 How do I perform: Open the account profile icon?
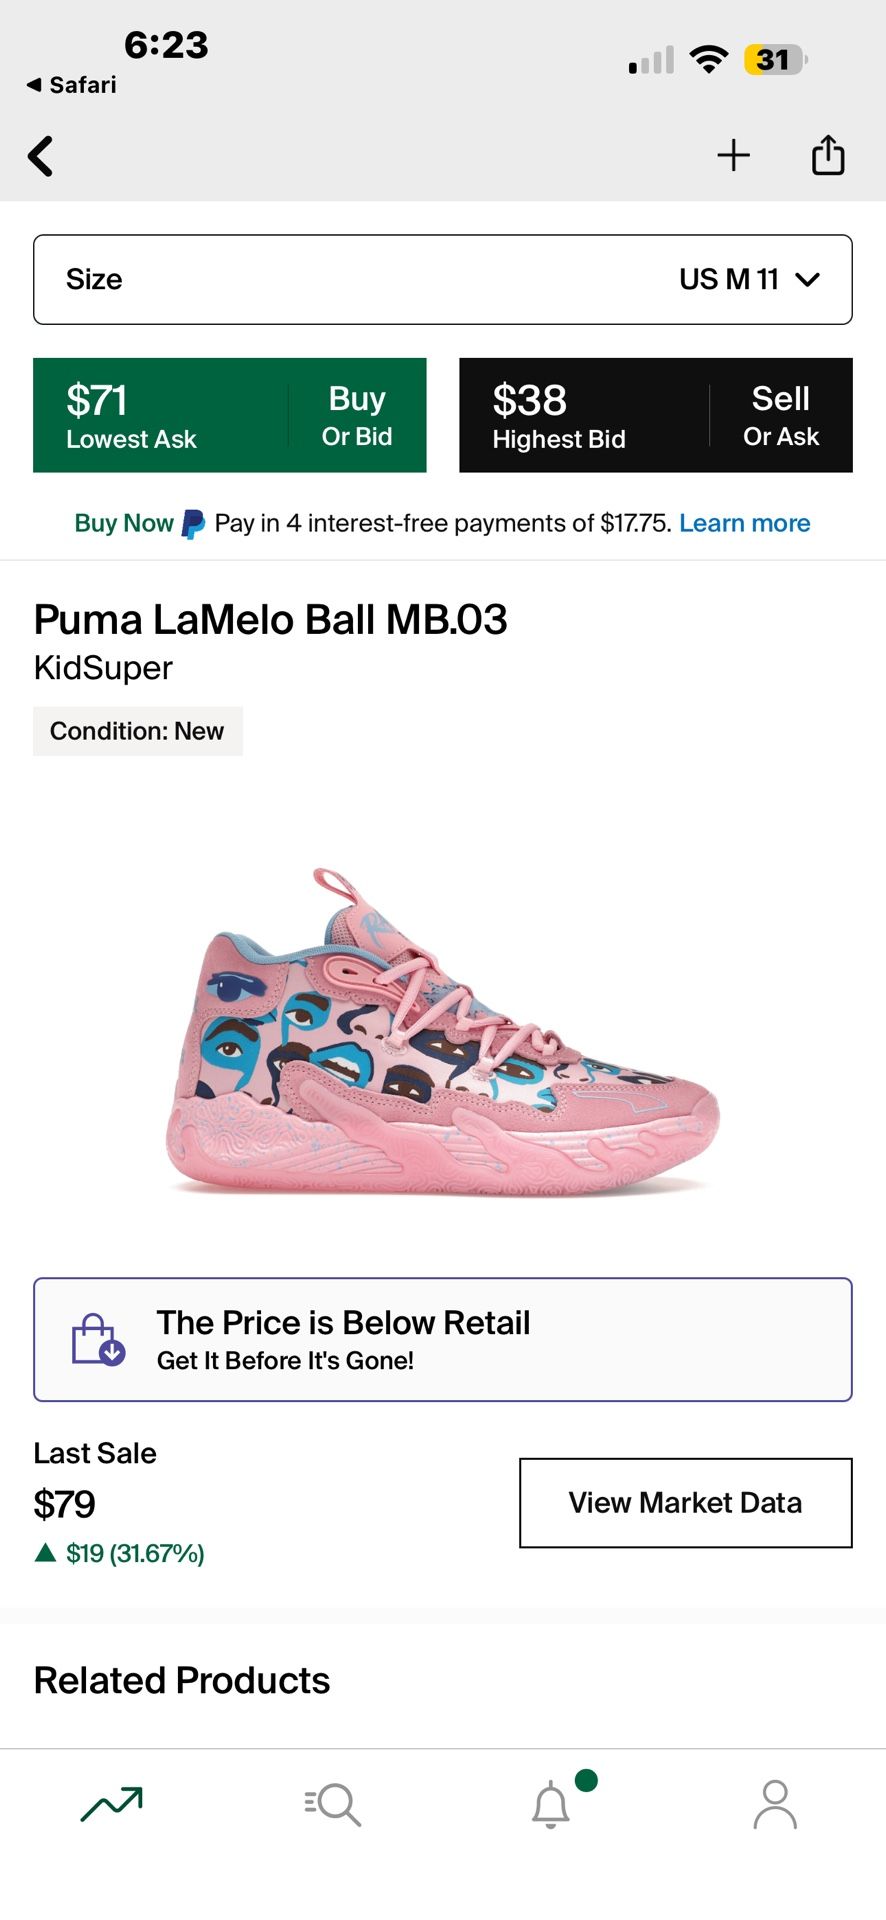[x=774, y=1804]
